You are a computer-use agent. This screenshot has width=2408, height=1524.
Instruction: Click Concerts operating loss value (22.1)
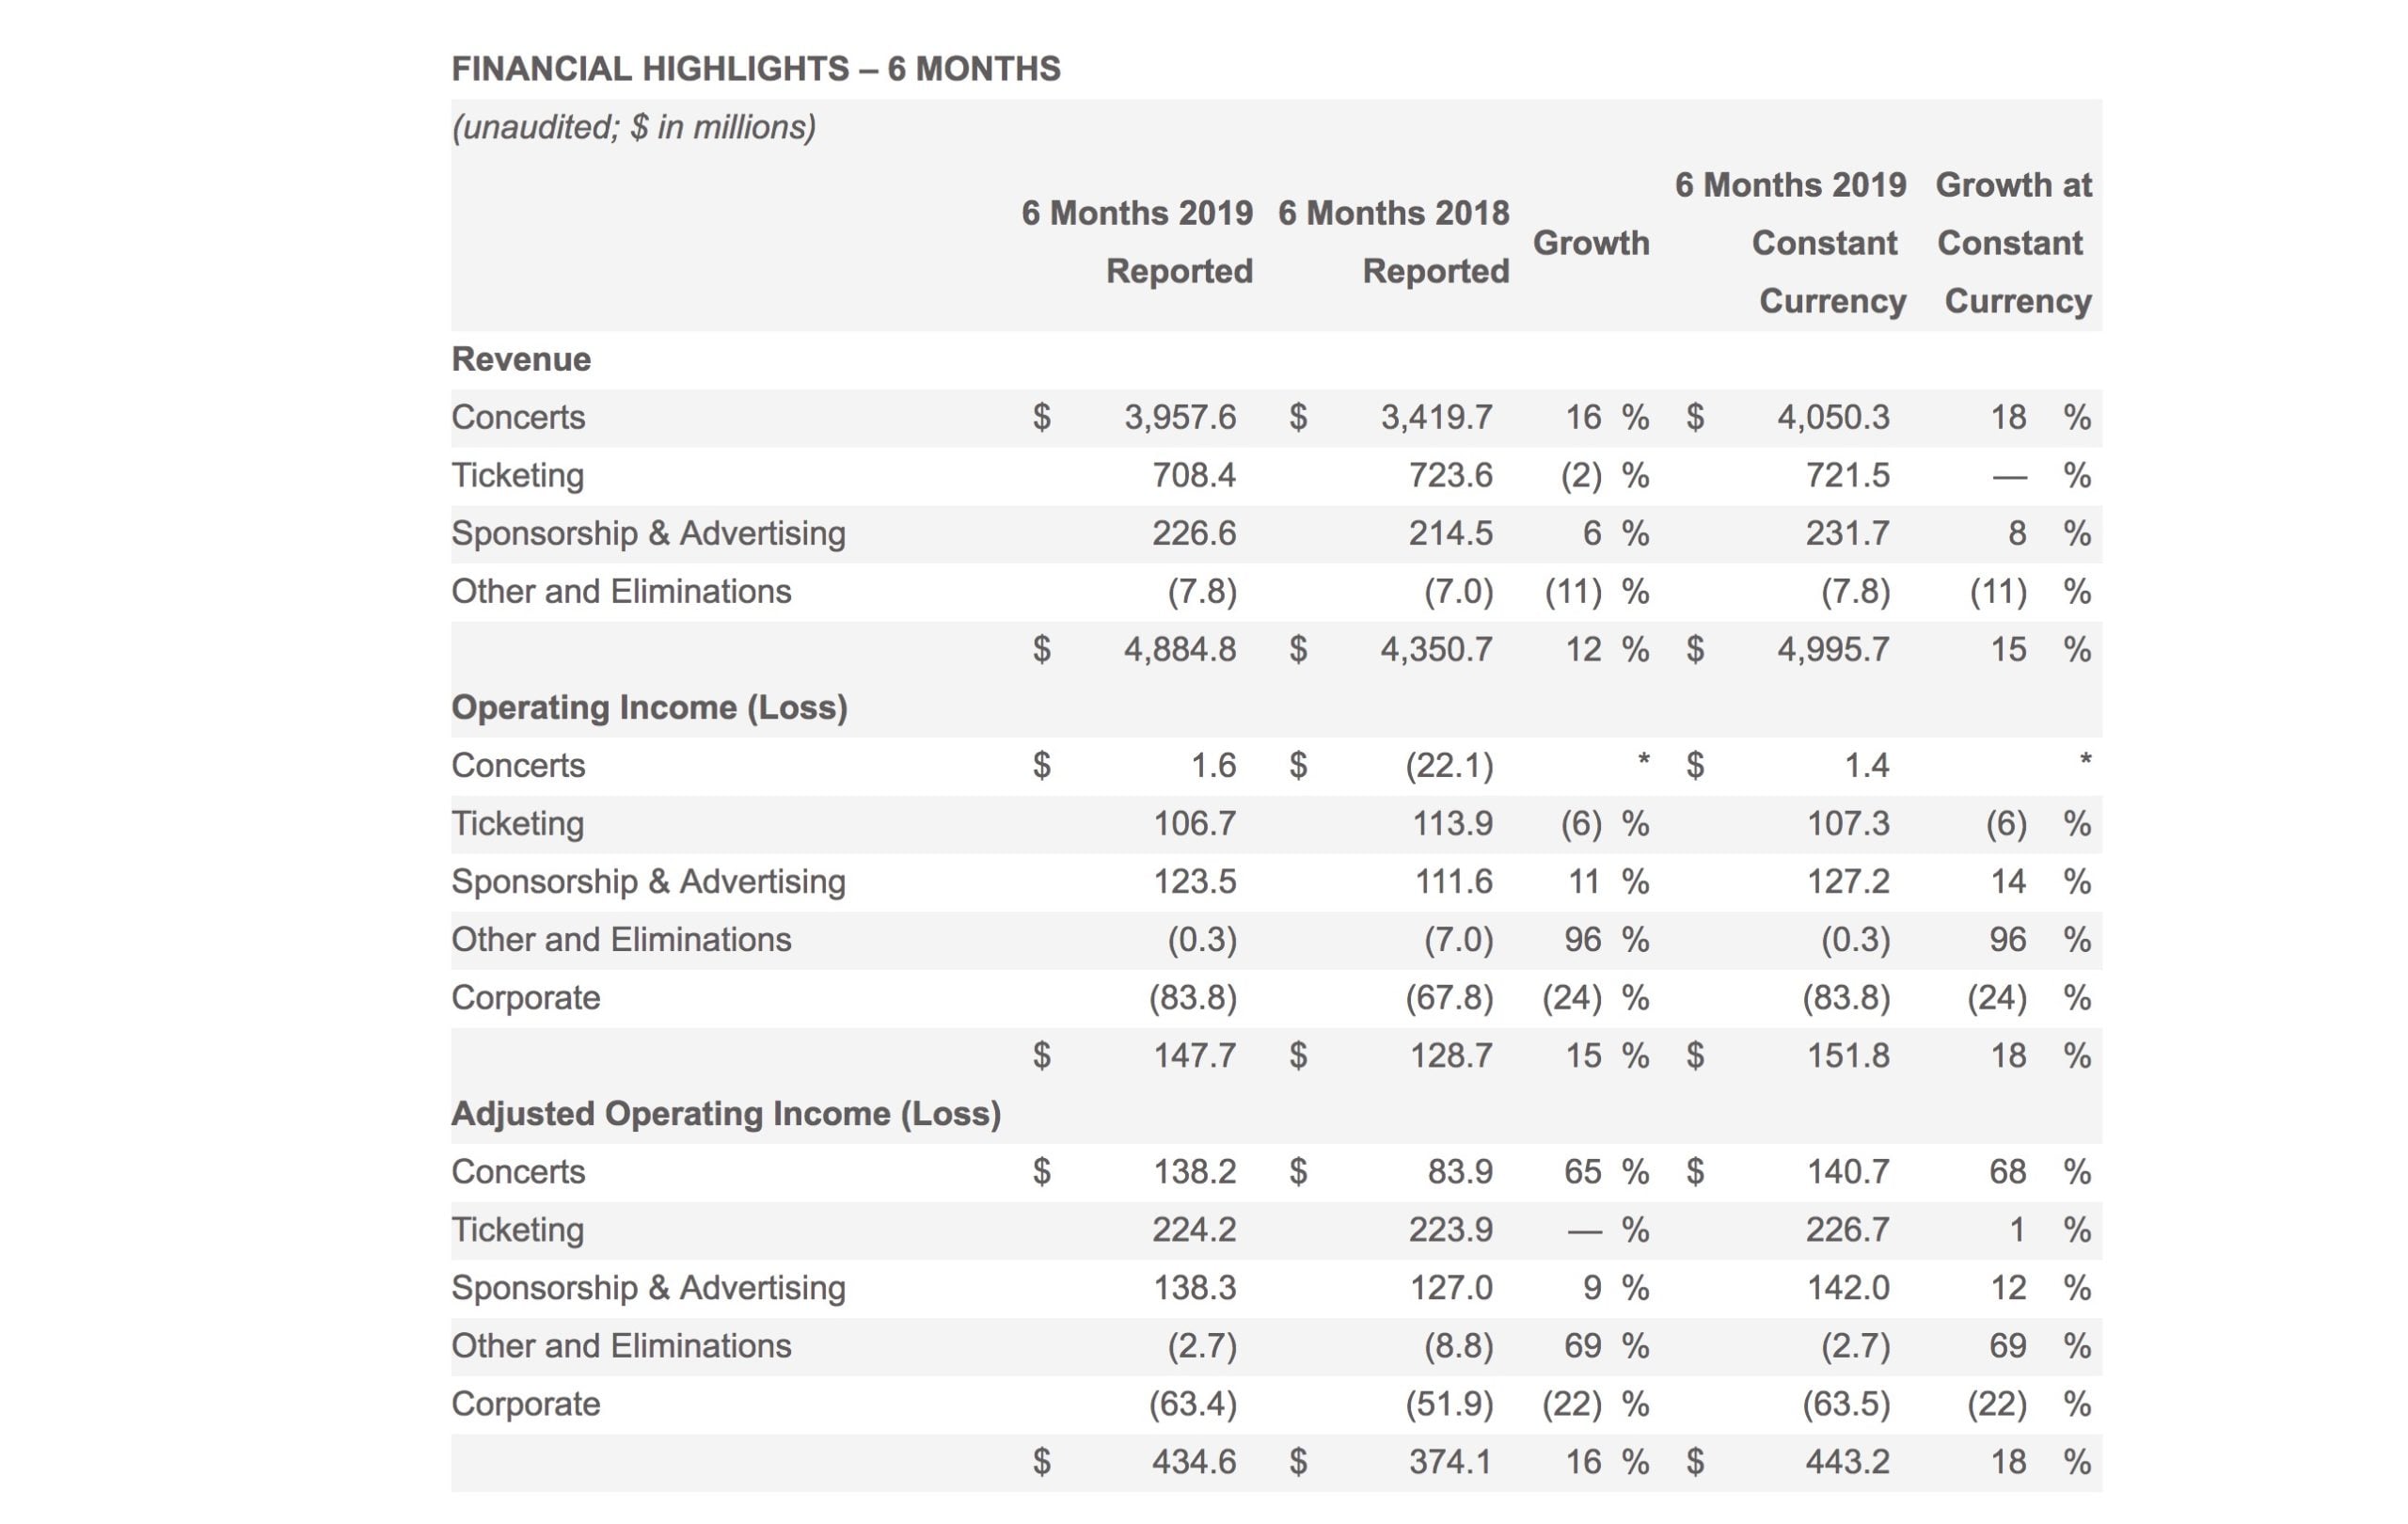(x=1449, y=765)
